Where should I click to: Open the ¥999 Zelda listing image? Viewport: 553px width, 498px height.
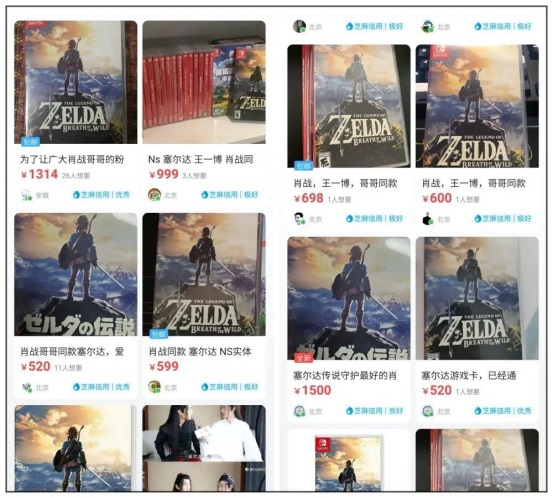[x=204, y=82]
